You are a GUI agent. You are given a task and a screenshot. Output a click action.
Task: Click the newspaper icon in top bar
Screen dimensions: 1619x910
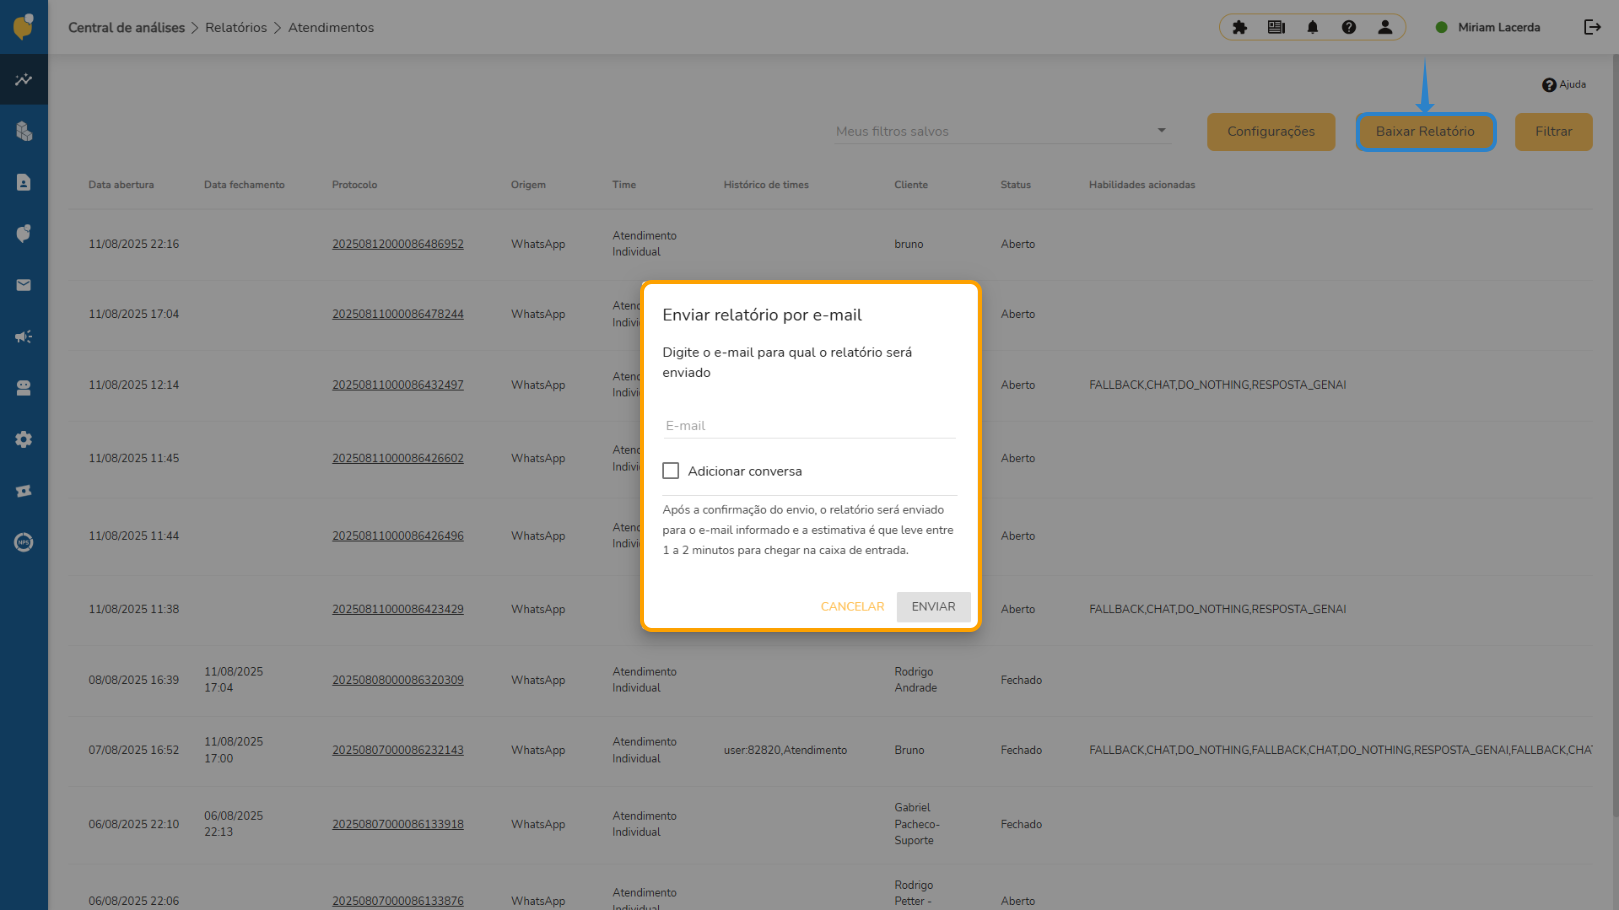click(x=1276, y=27)
